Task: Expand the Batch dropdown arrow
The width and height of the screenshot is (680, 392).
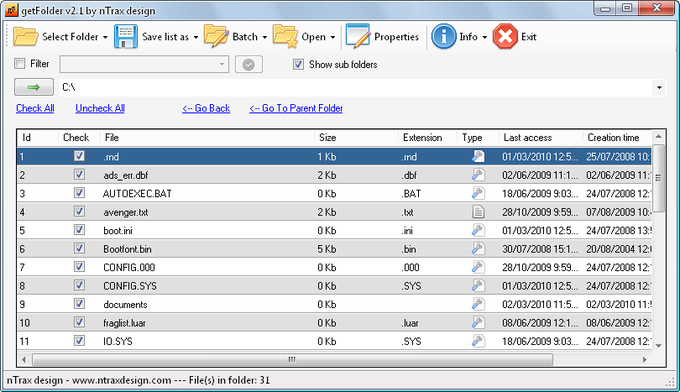Action: click(x=265, y=37)
